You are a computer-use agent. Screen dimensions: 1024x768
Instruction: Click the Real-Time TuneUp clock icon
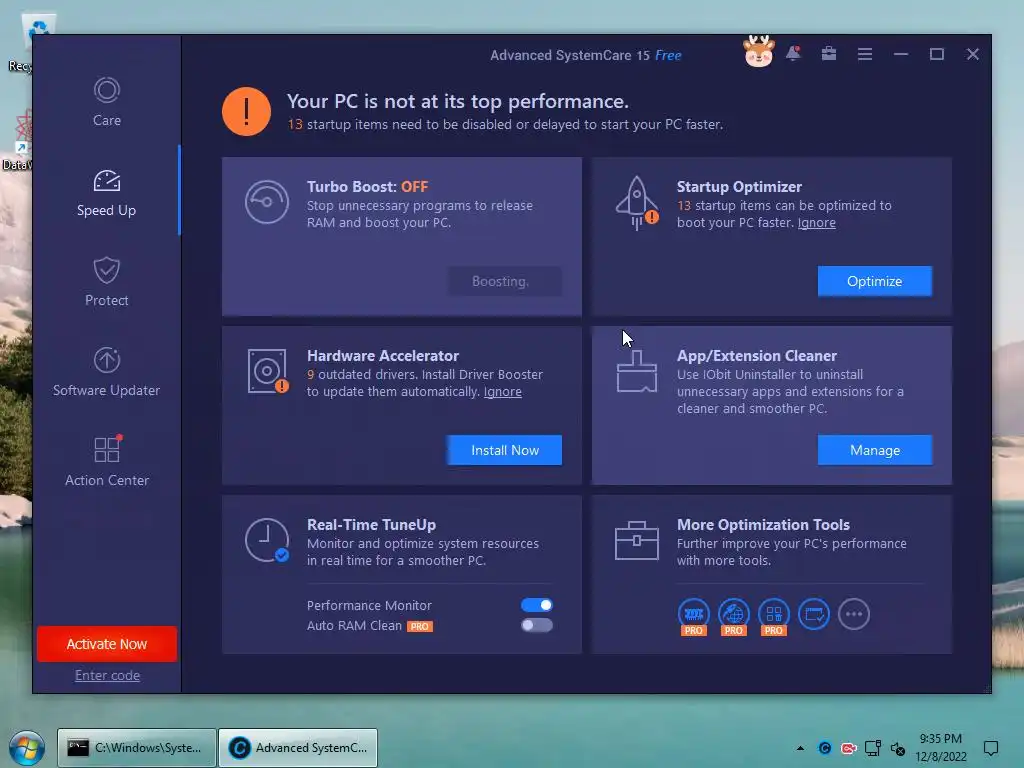[266, 540]
